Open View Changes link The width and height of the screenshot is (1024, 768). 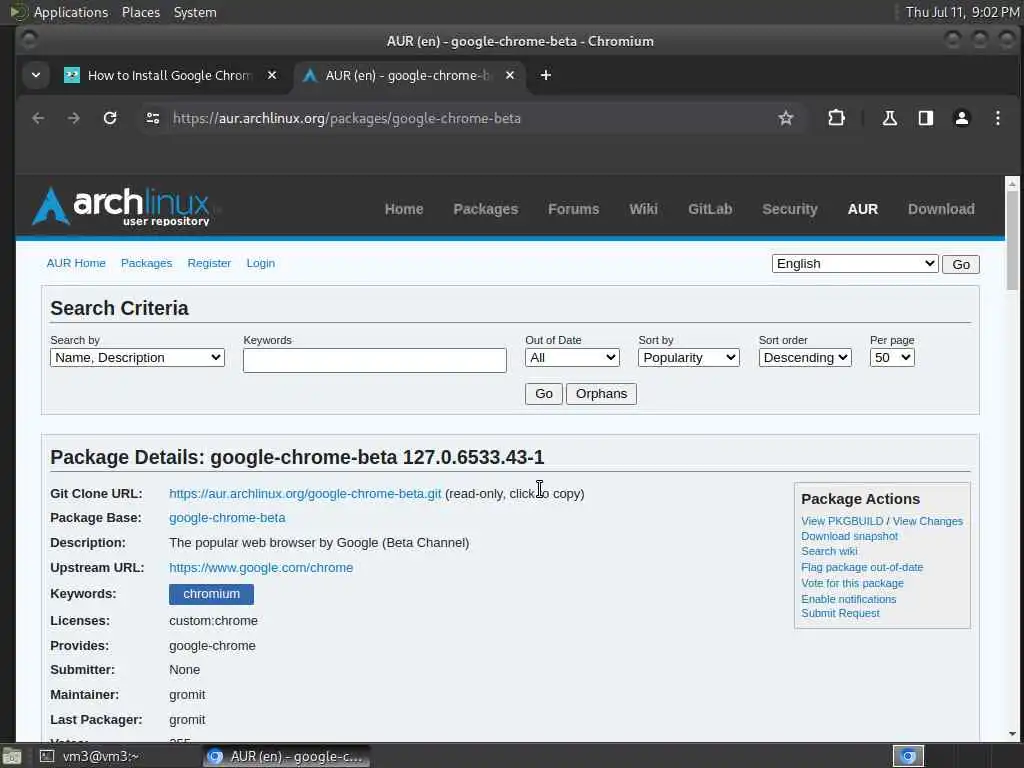(927, 521)
